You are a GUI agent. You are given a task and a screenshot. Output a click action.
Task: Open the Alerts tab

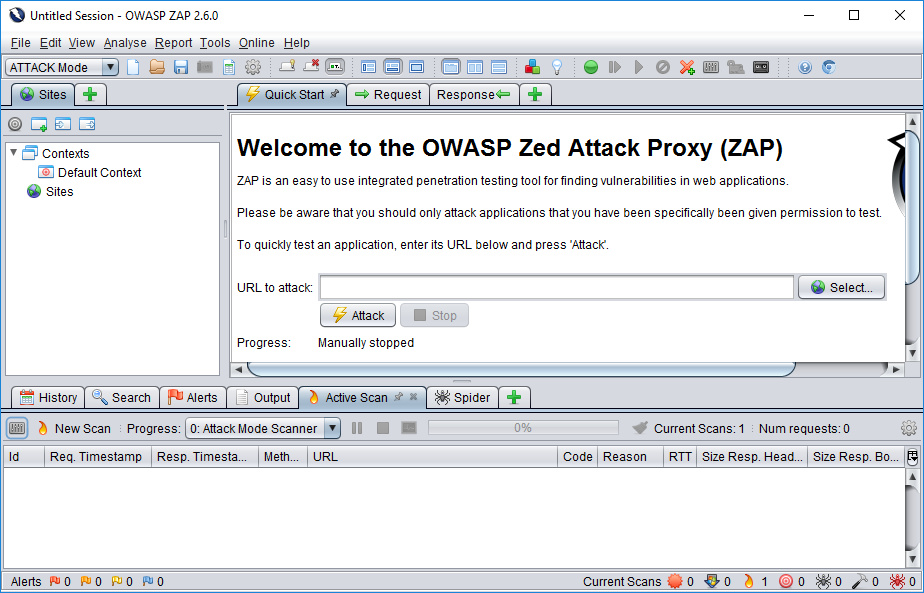click(x=193, y=397)
